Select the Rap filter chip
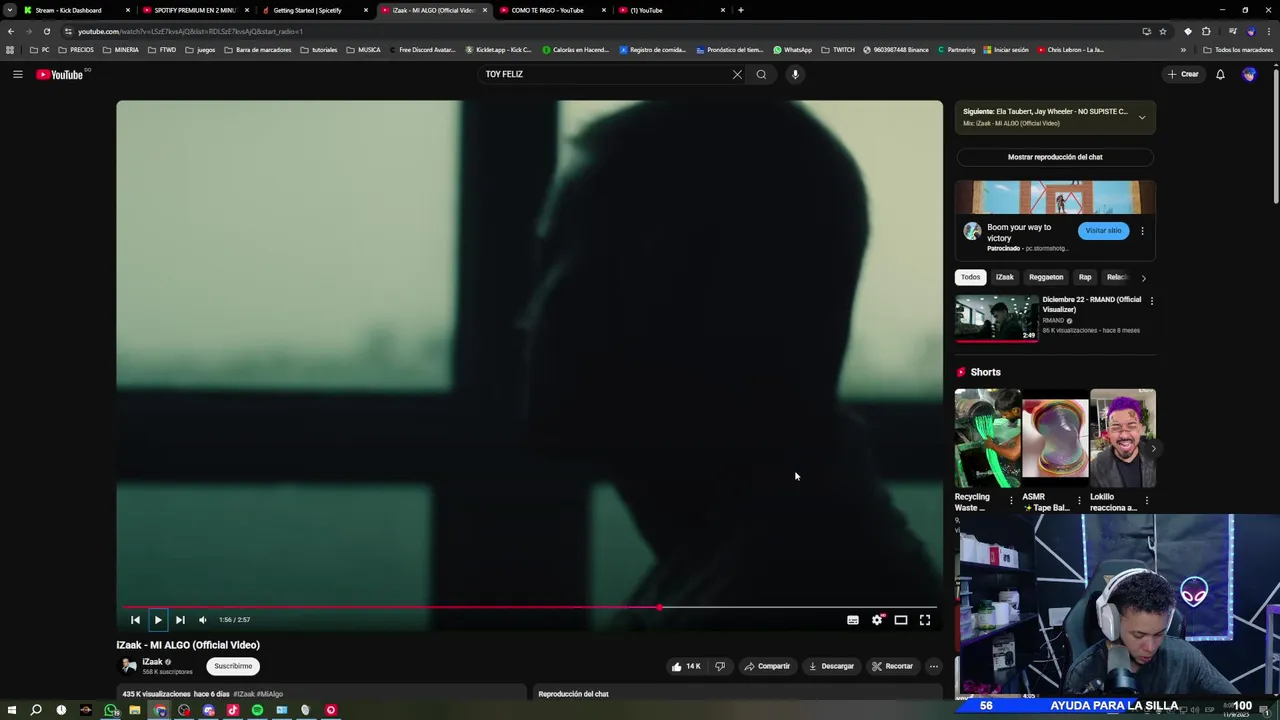The height and width of the screenshot is (720, 1280). click(x=1085, y=277)
